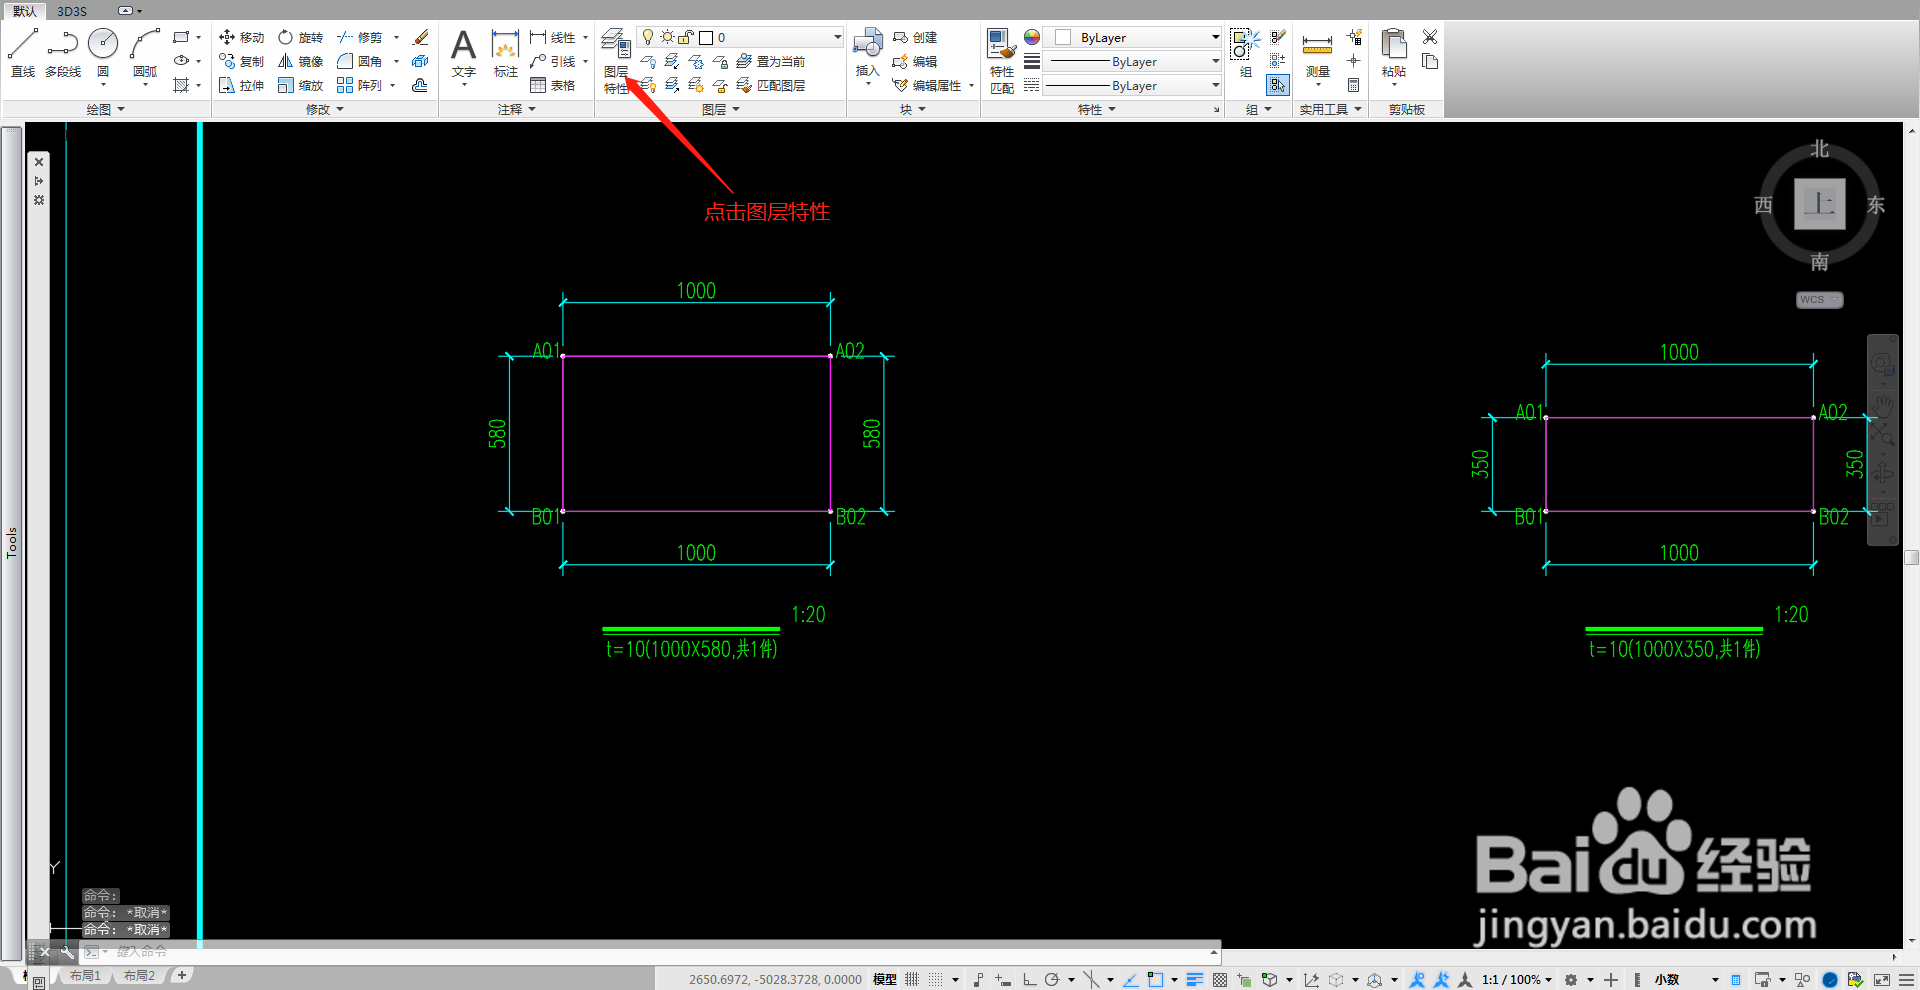This screenshot has height=990, width=1920.
Task: Expand the 图层 (Layers) panel
Action: (x=720, y=109)
